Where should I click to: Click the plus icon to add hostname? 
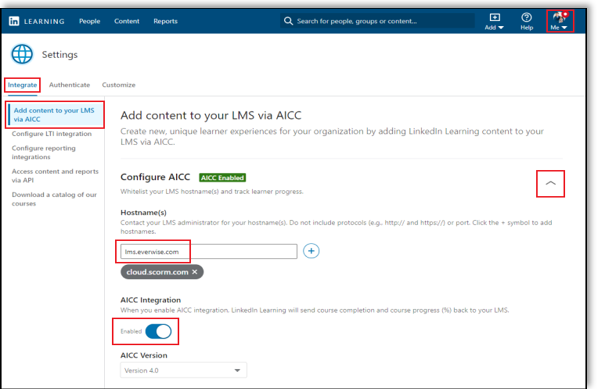click(311, 251)
